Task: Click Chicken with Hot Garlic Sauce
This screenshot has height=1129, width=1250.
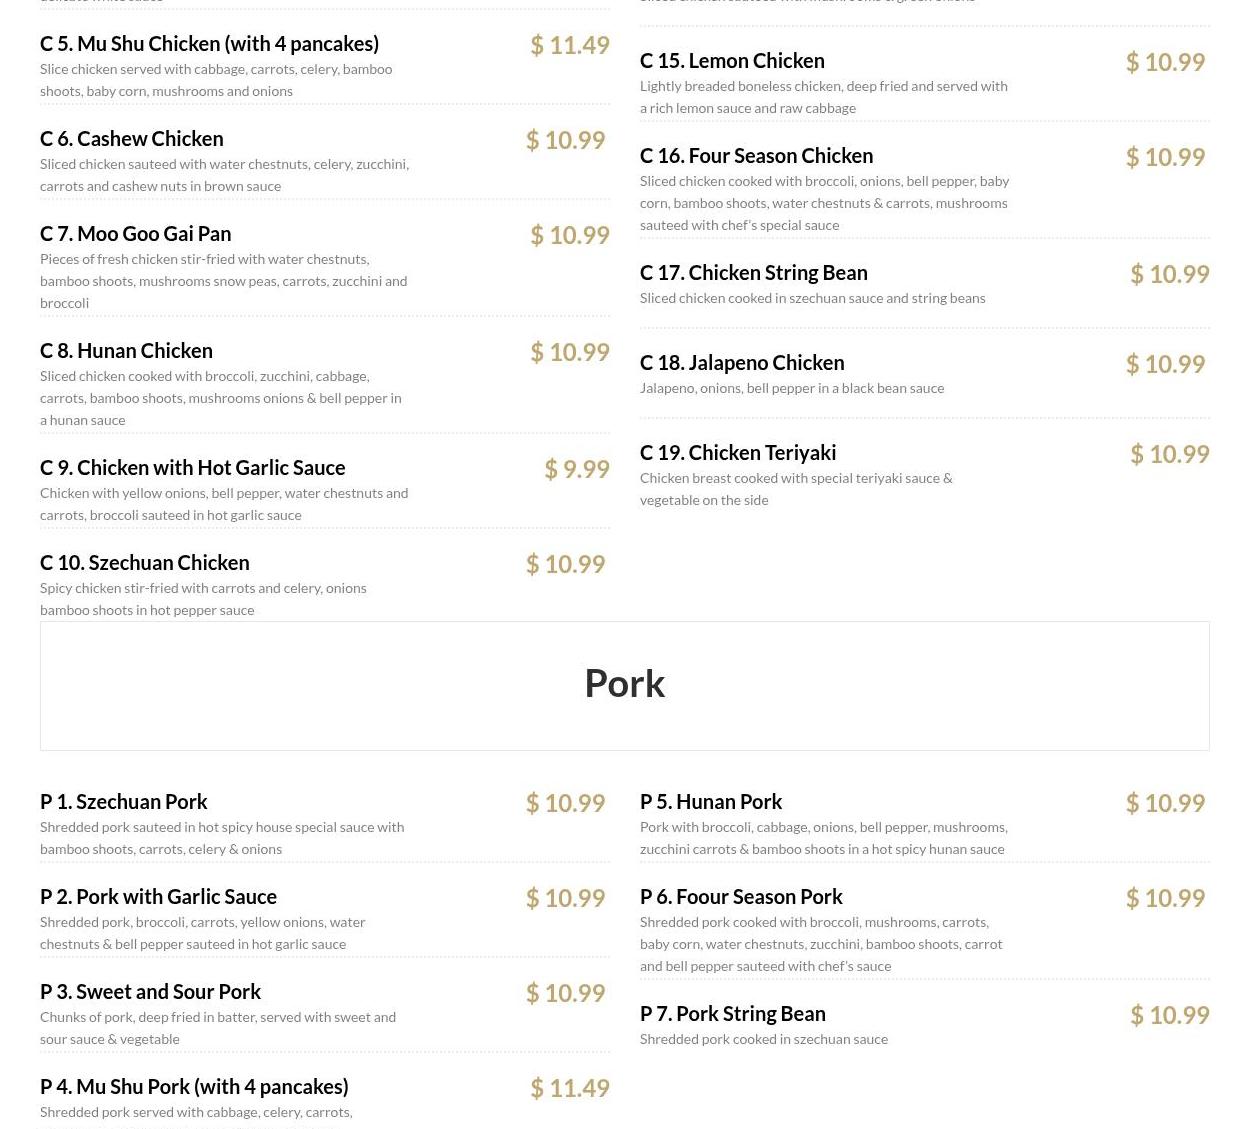Action: click(x=192, y=467)
